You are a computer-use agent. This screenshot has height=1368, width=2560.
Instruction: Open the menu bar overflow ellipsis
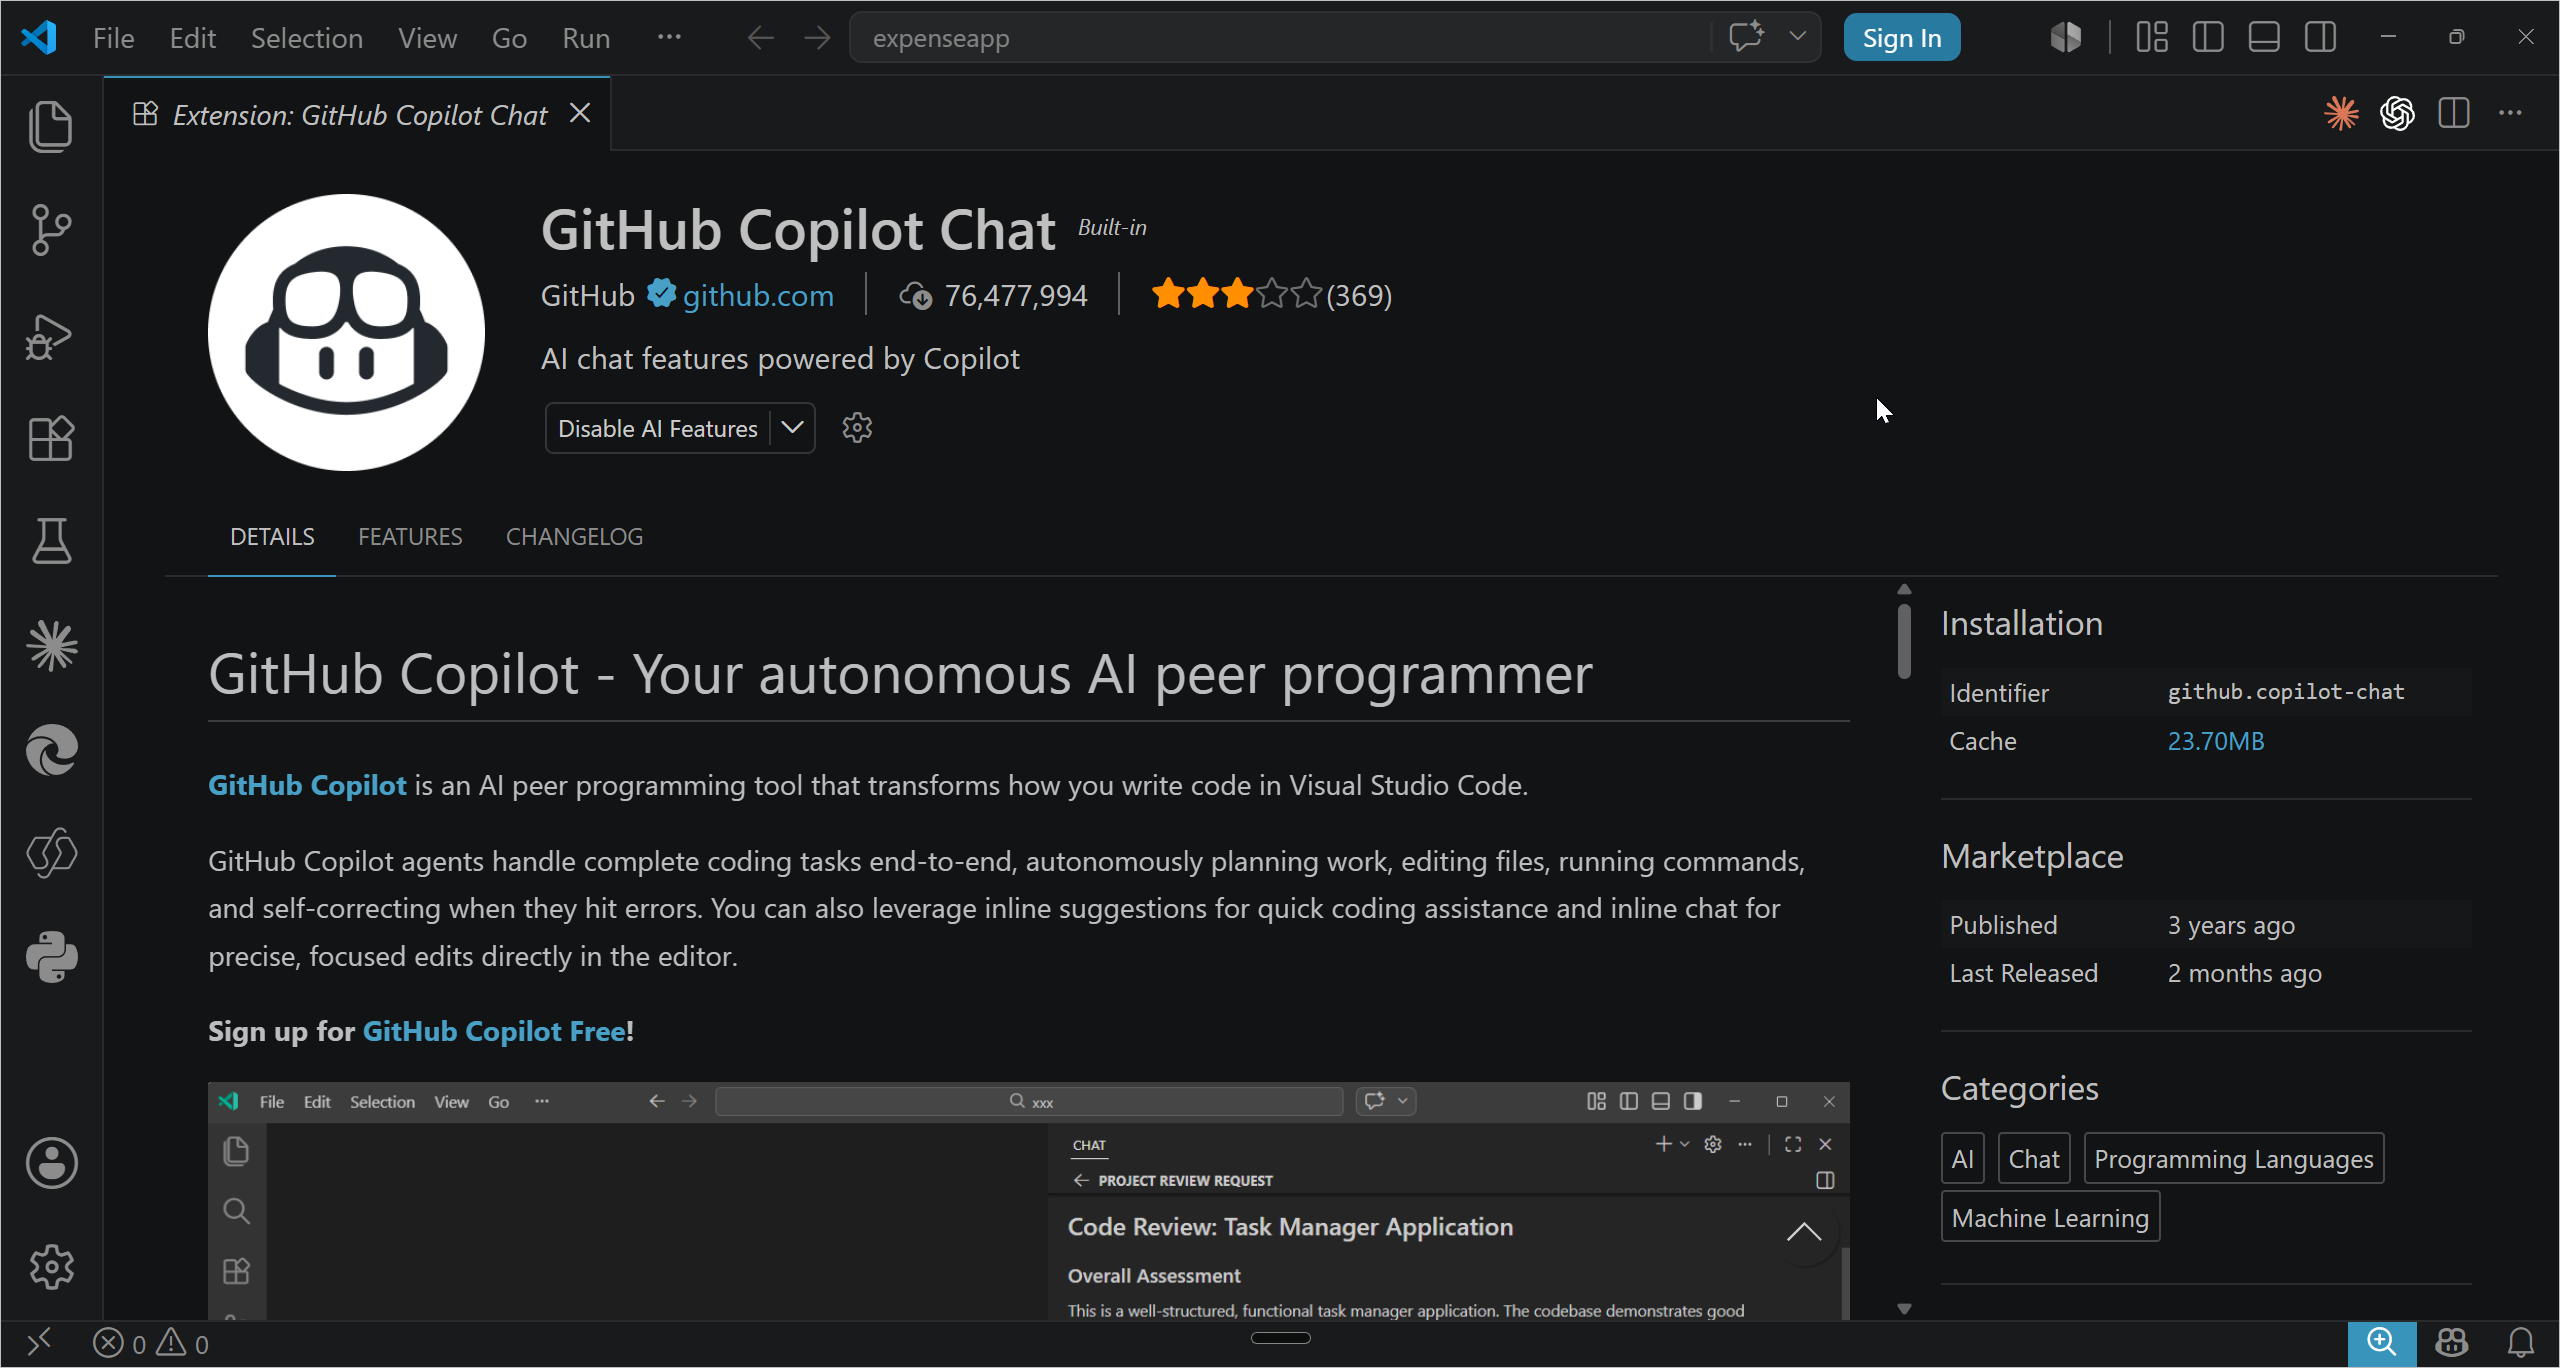[x=669, y=37]
